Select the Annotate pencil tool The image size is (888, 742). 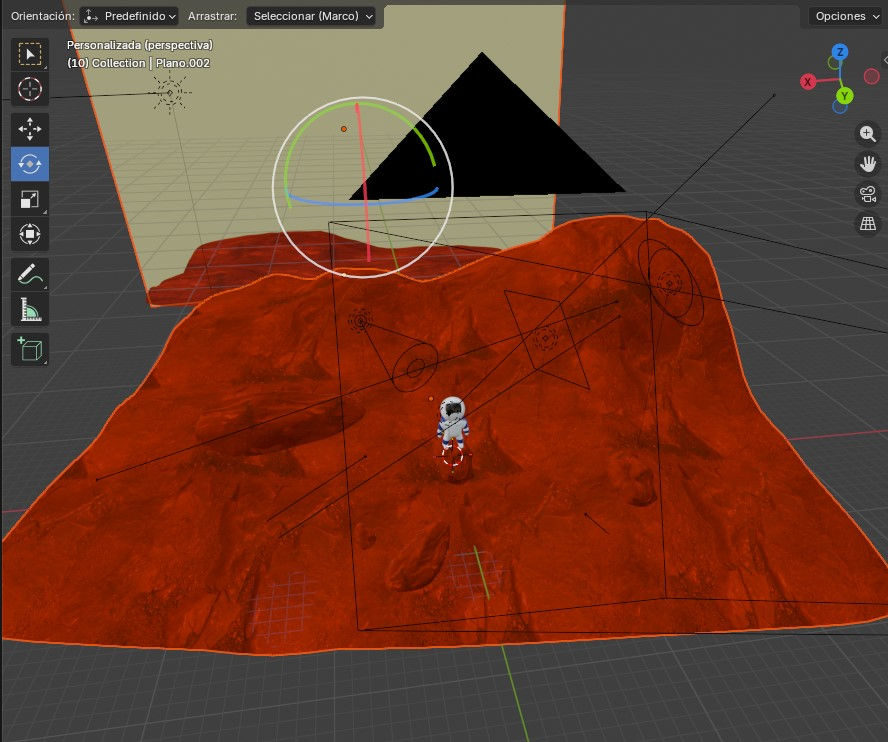tap(30, 274)
